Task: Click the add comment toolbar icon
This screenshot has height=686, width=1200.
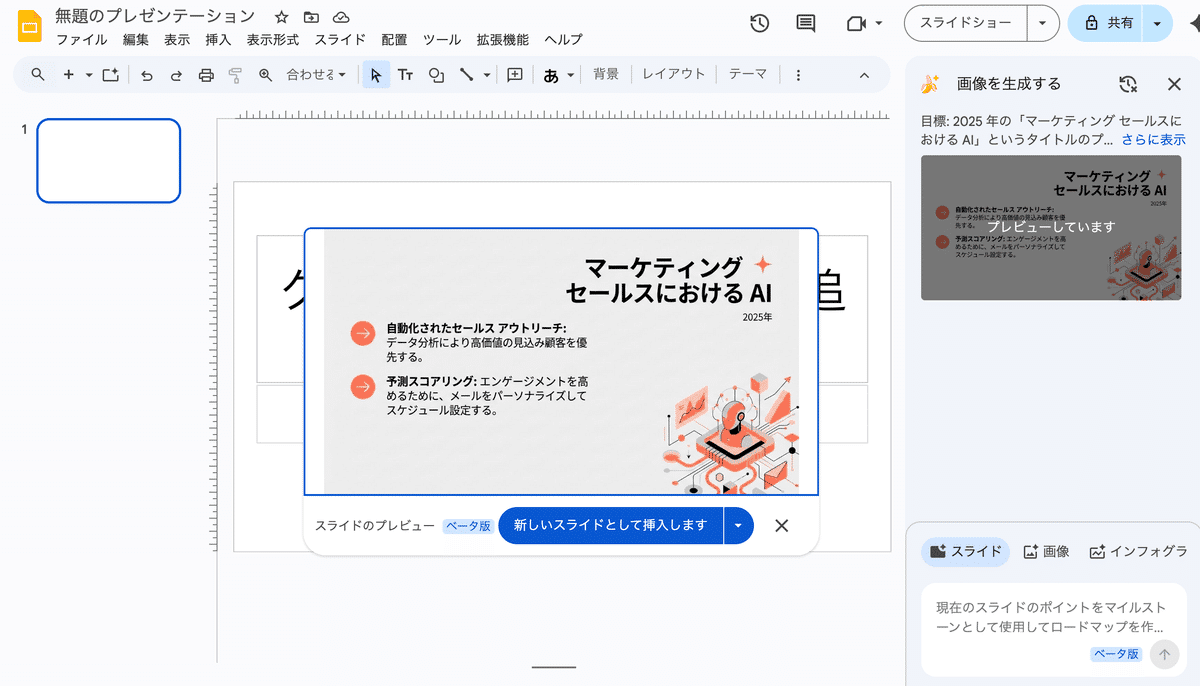Action: [515, 75]
